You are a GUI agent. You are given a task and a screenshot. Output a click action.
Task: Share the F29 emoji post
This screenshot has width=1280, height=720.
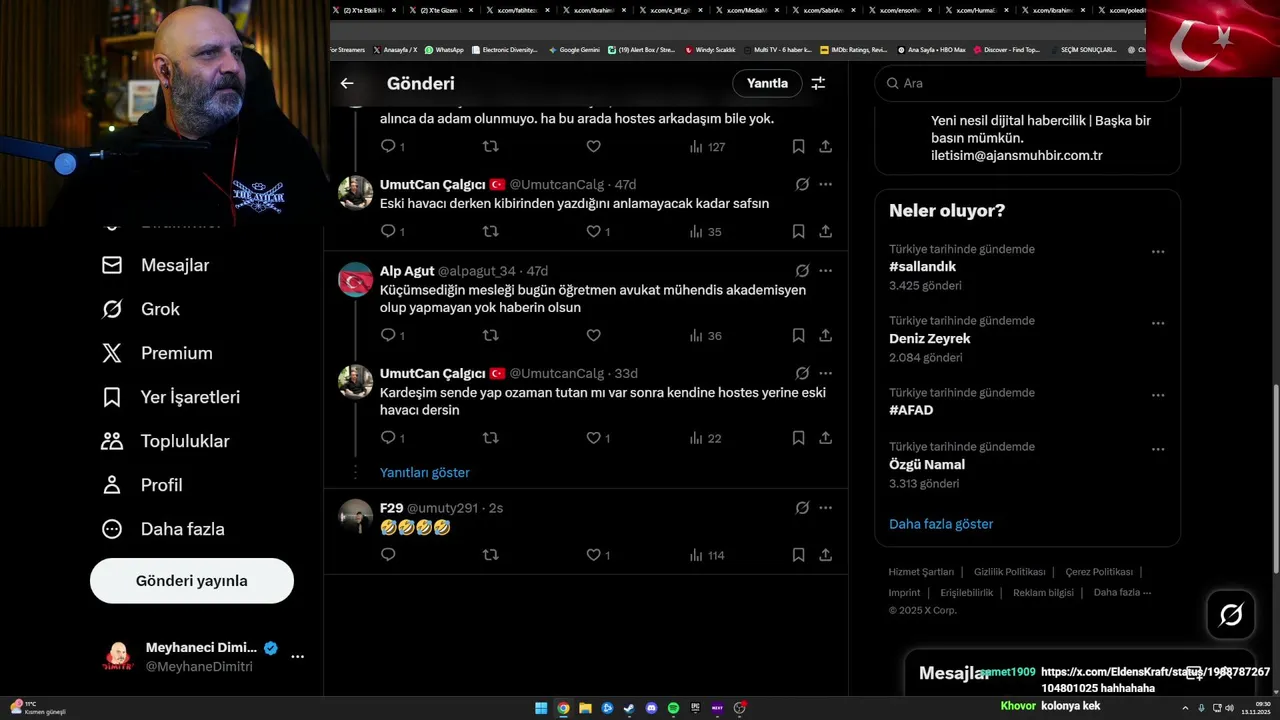(x=826, y=554)
